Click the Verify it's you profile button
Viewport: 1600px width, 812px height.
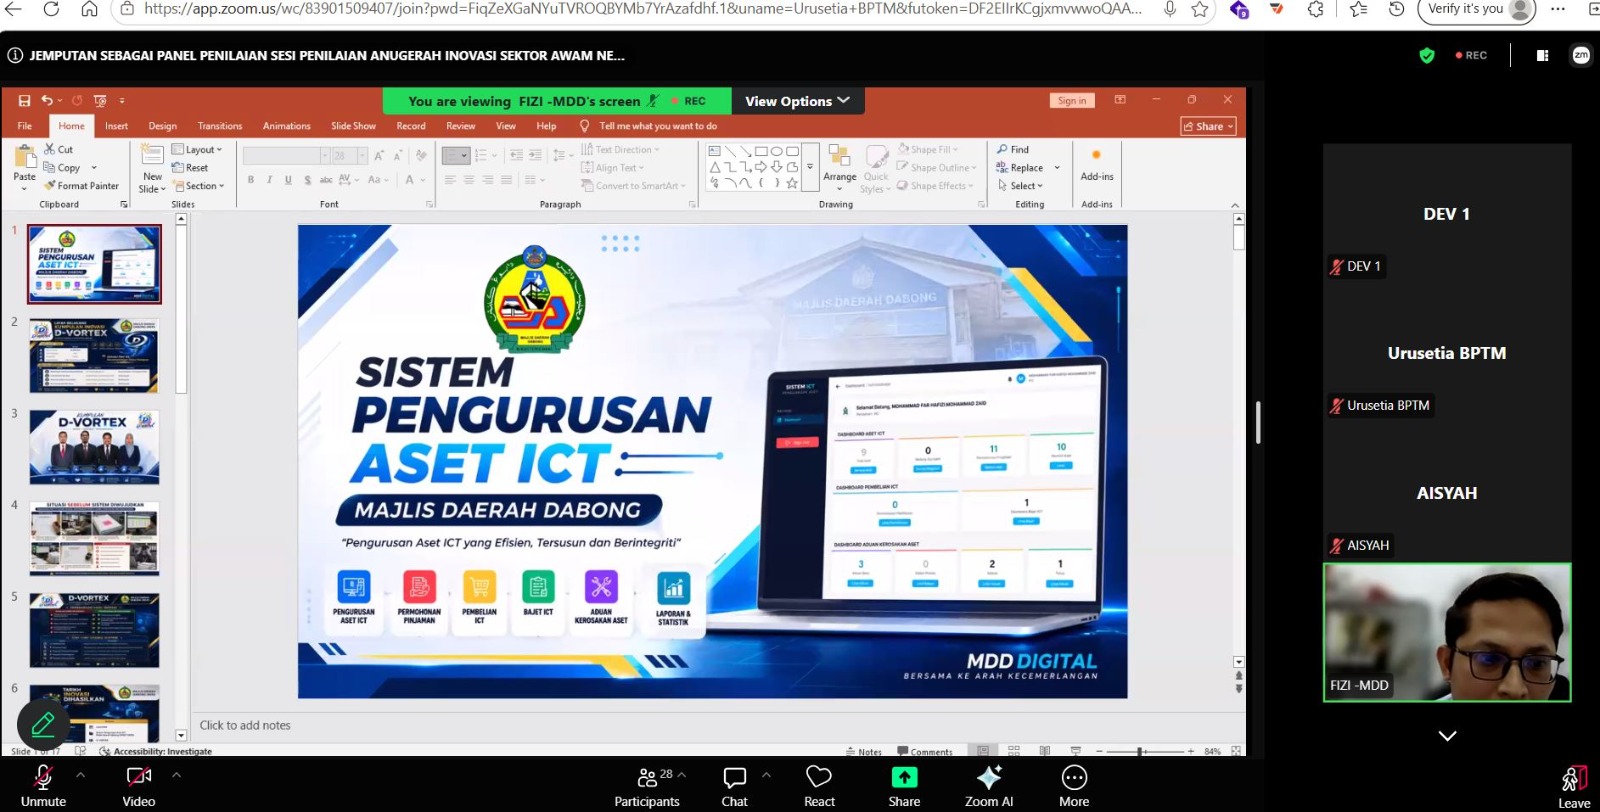click(x=1477, y=9)
